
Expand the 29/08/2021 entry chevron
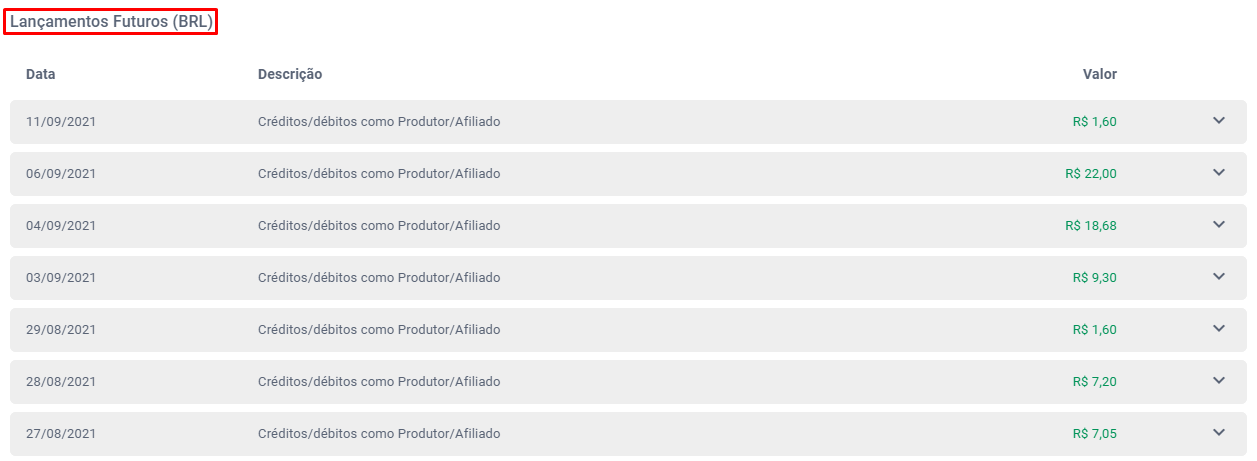(x=1218, y=329)
